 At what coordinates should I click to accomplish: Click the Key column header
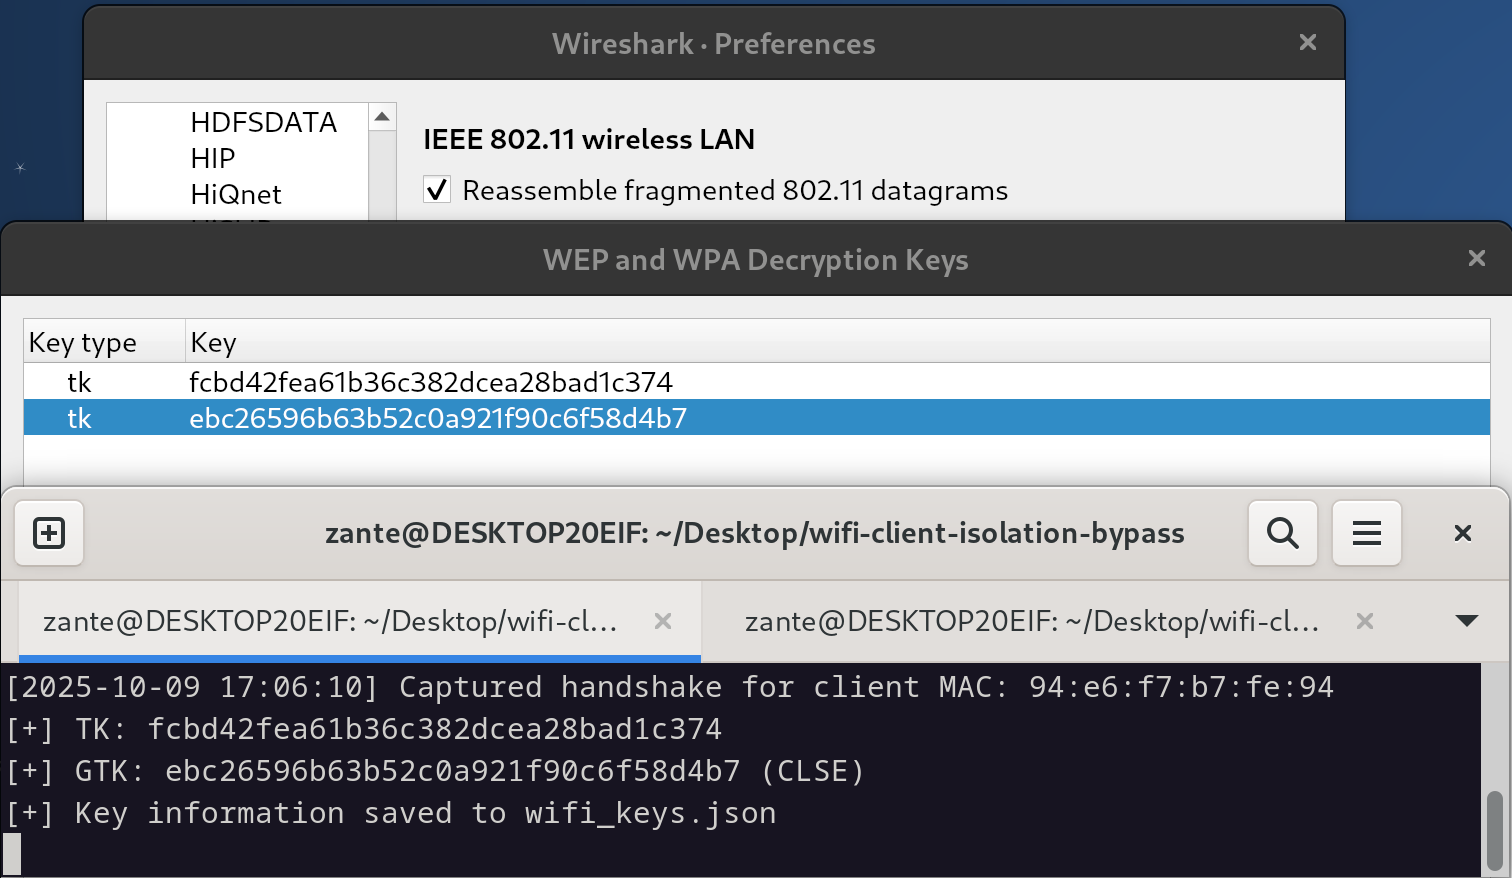pyautogui.click(x=213, y=342)
